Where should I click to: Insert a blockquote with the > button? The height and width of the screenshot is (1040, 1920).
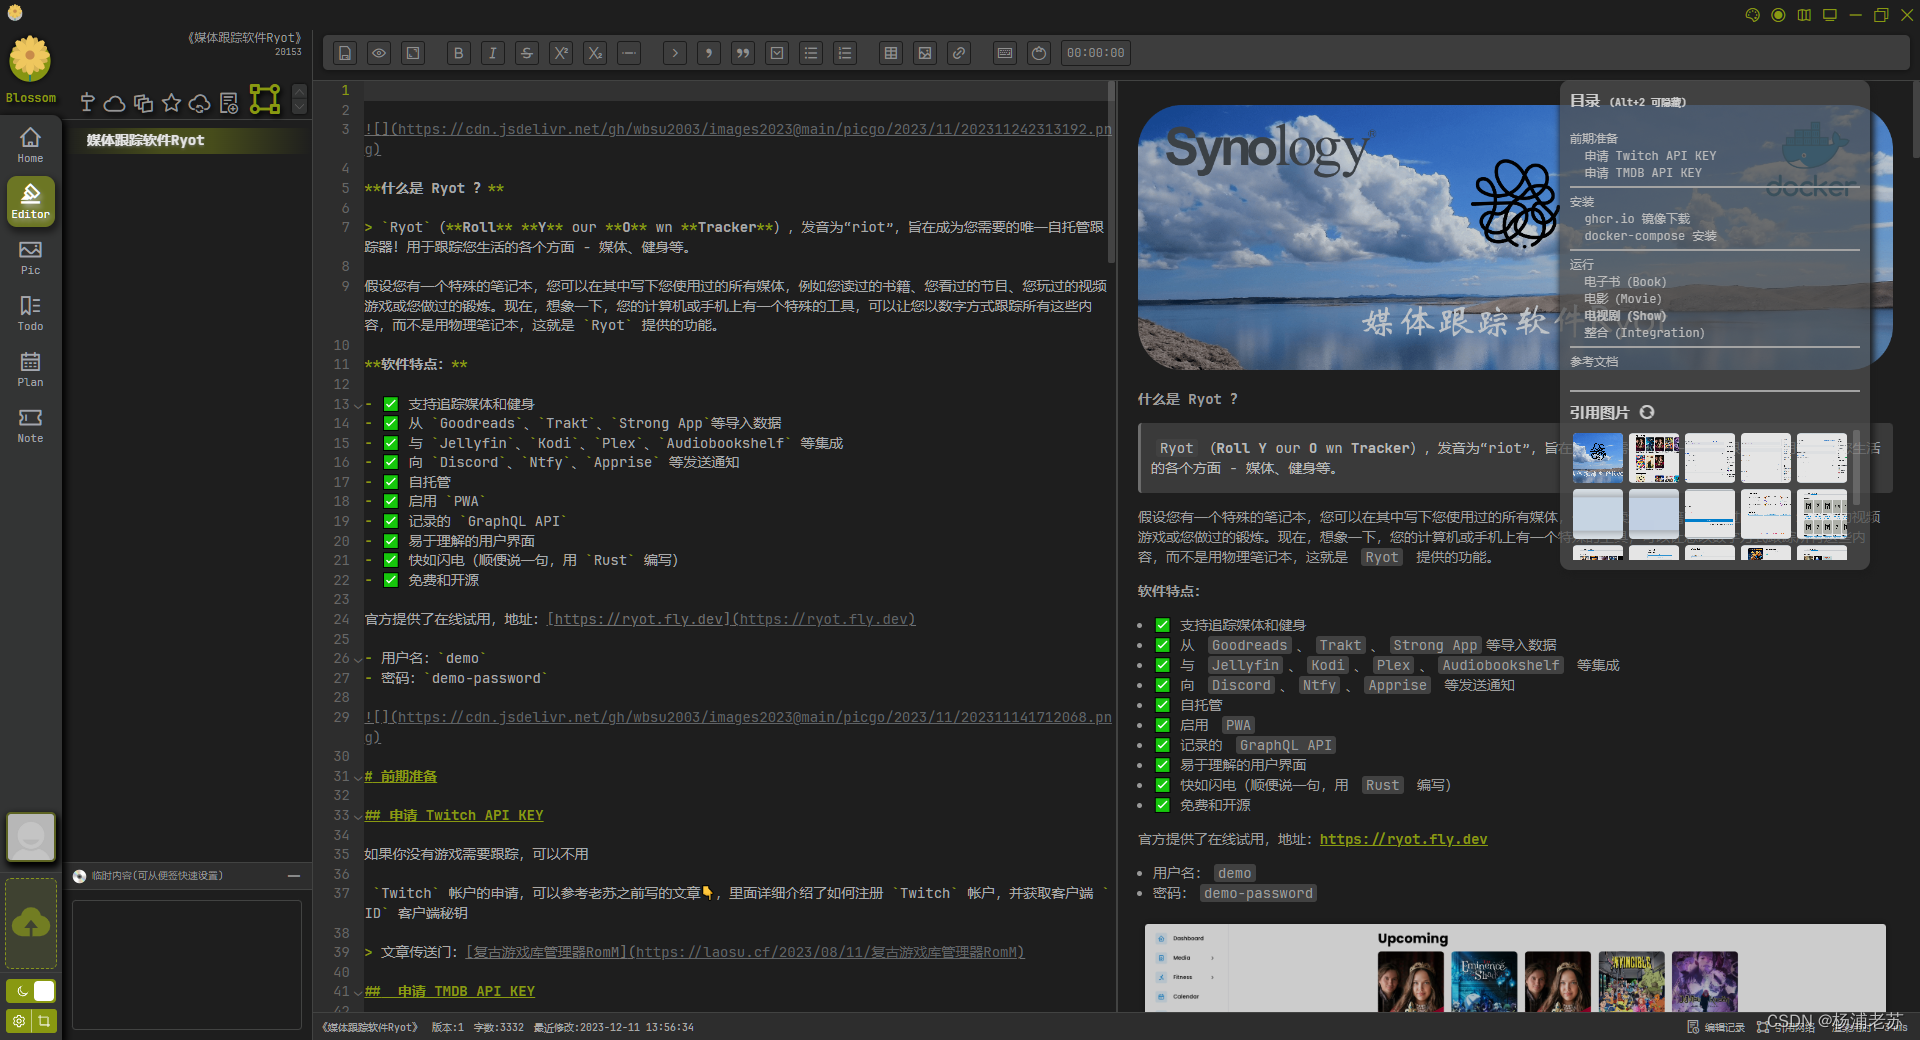[x=675, y=53]
